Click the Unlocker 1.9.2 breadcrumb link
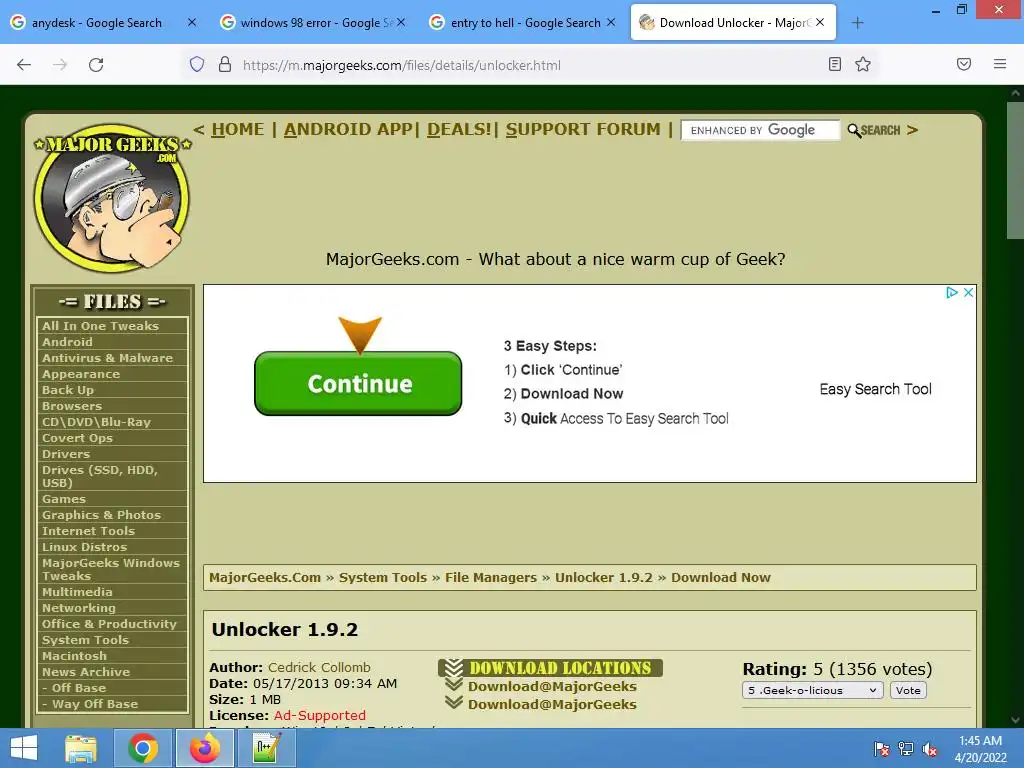Image resolution: width=1024 pixels, height=768 pixels. (x=603, y=577)
